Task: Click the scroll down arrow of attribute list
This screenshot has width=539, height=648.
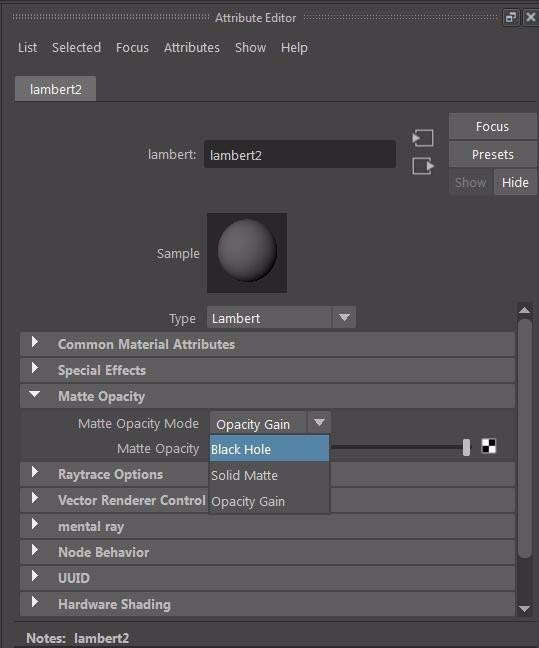Action: pyautogui.click(x=525, y=609)
